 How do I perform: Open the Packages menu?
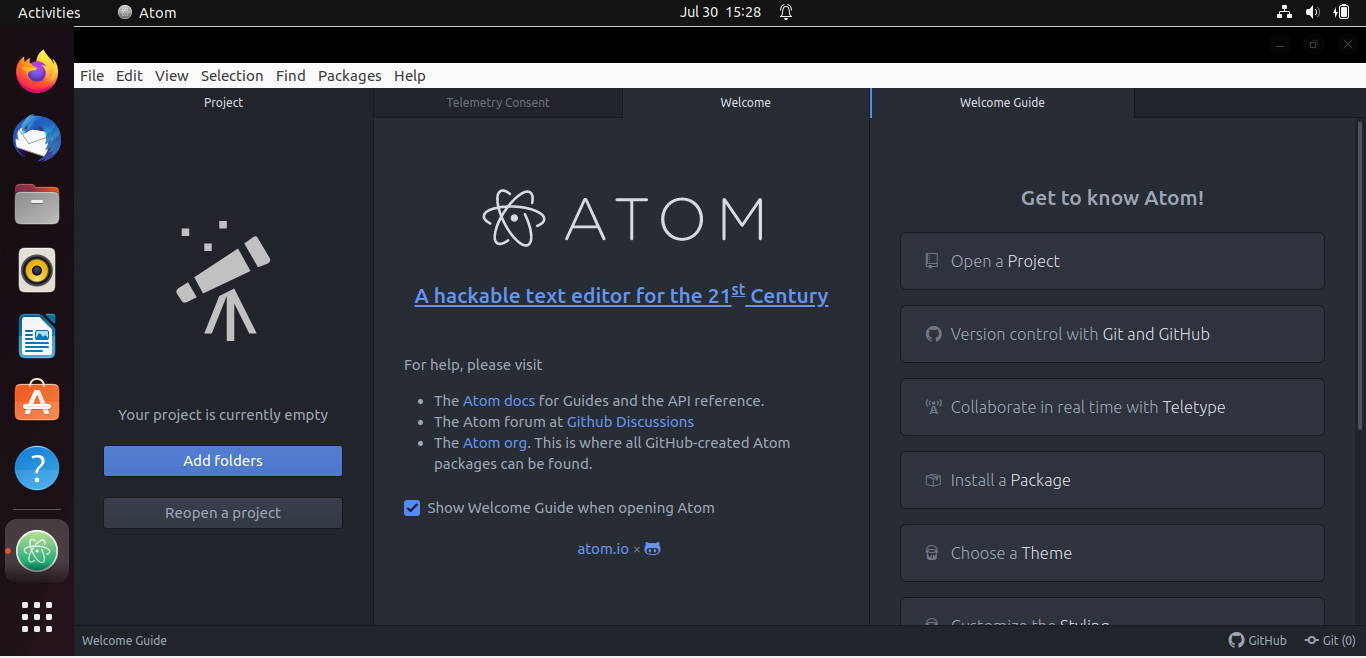click(350, 76)
